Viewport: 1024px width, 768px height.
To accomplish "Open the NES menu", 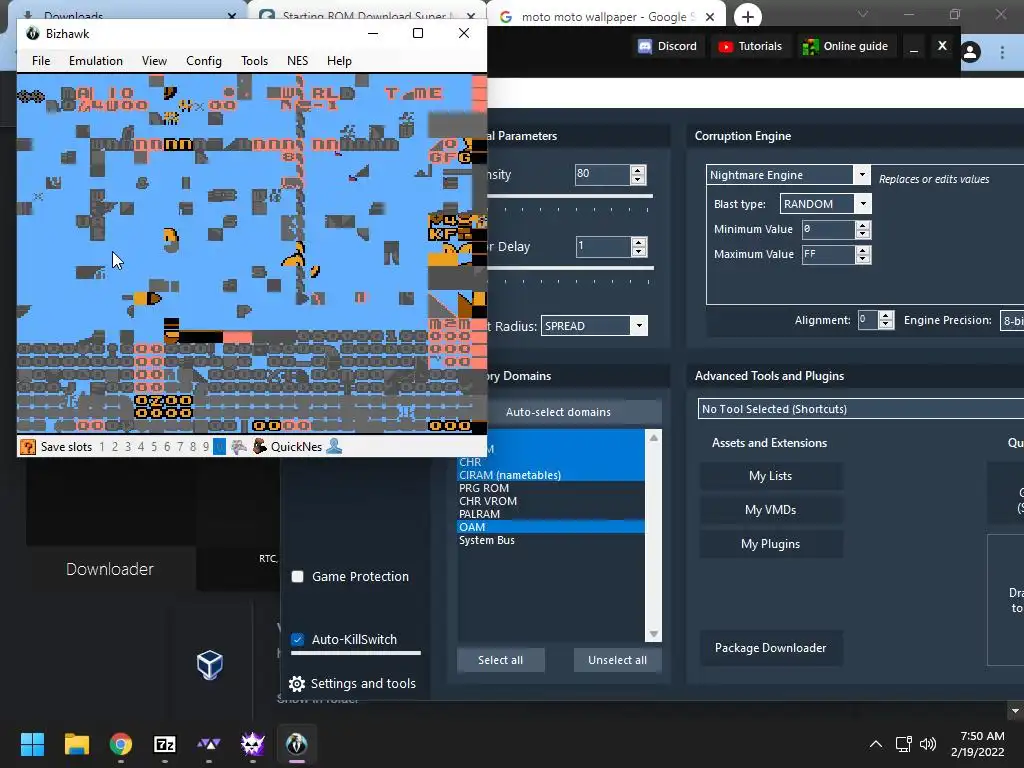I will [297, 61].
